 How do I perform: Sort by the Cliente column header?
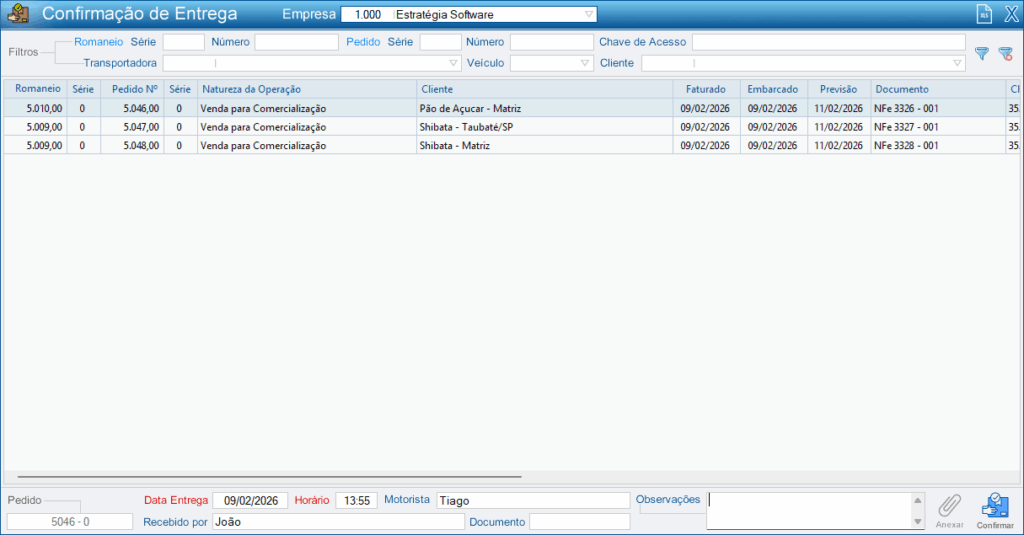pyautogui.click(x=544, y=89)
